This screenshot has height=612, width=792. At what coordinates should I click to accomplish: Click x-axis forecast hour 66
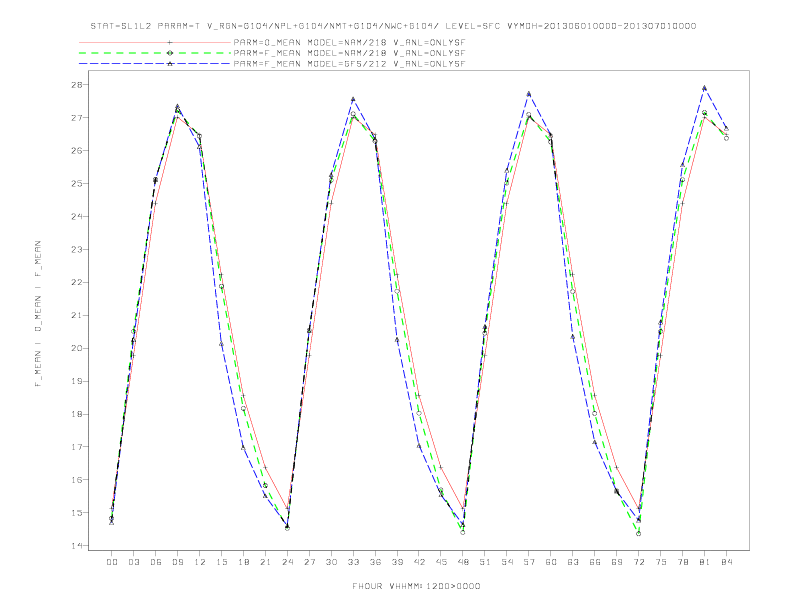pos(595,562)
